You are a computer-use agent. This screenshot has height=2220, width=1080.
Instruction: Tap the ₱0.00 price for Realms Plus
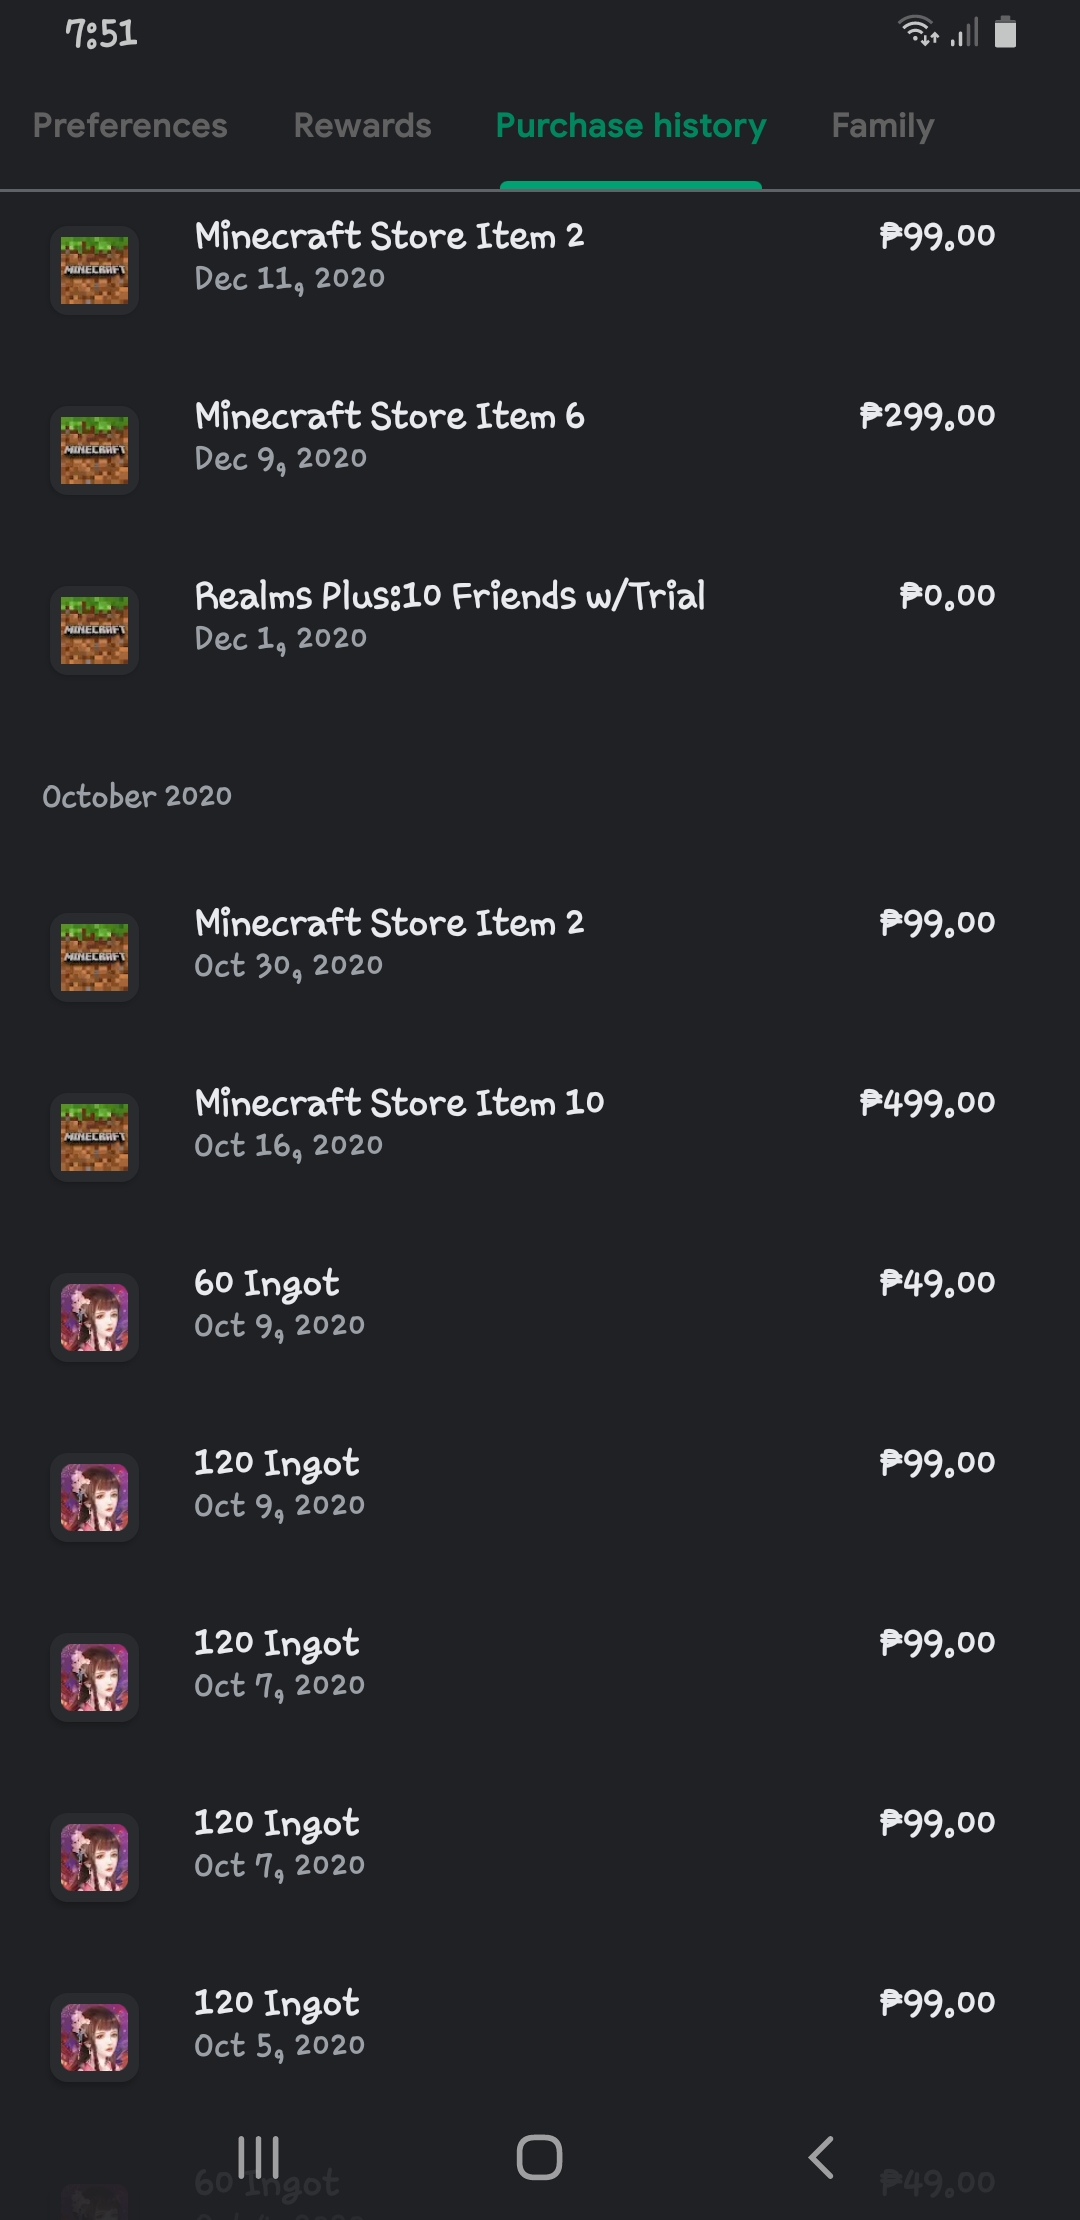tap(946, 596)
